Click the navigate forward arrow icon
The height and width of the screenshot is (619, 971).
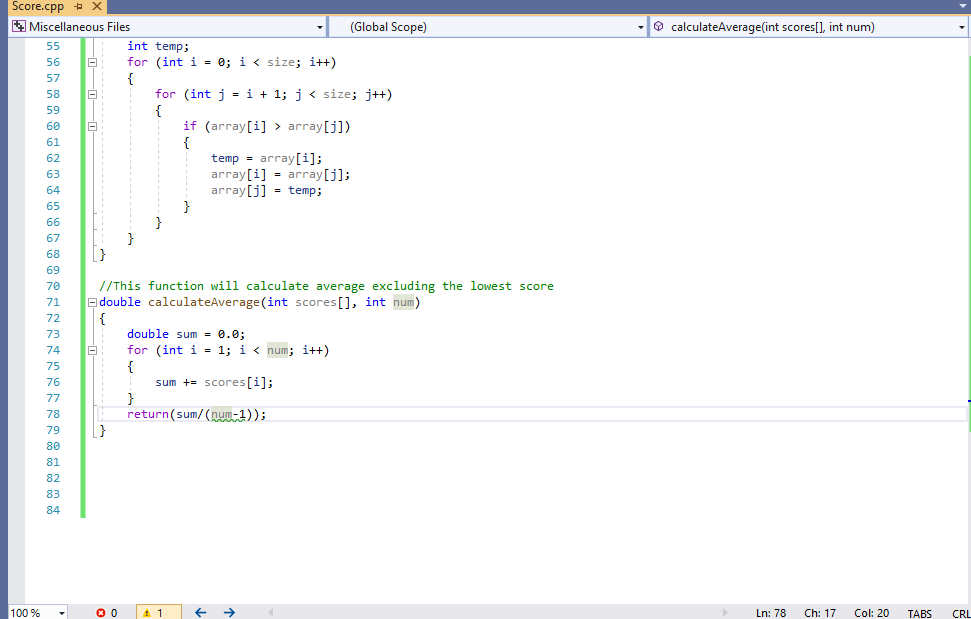(x=228, y=612)
